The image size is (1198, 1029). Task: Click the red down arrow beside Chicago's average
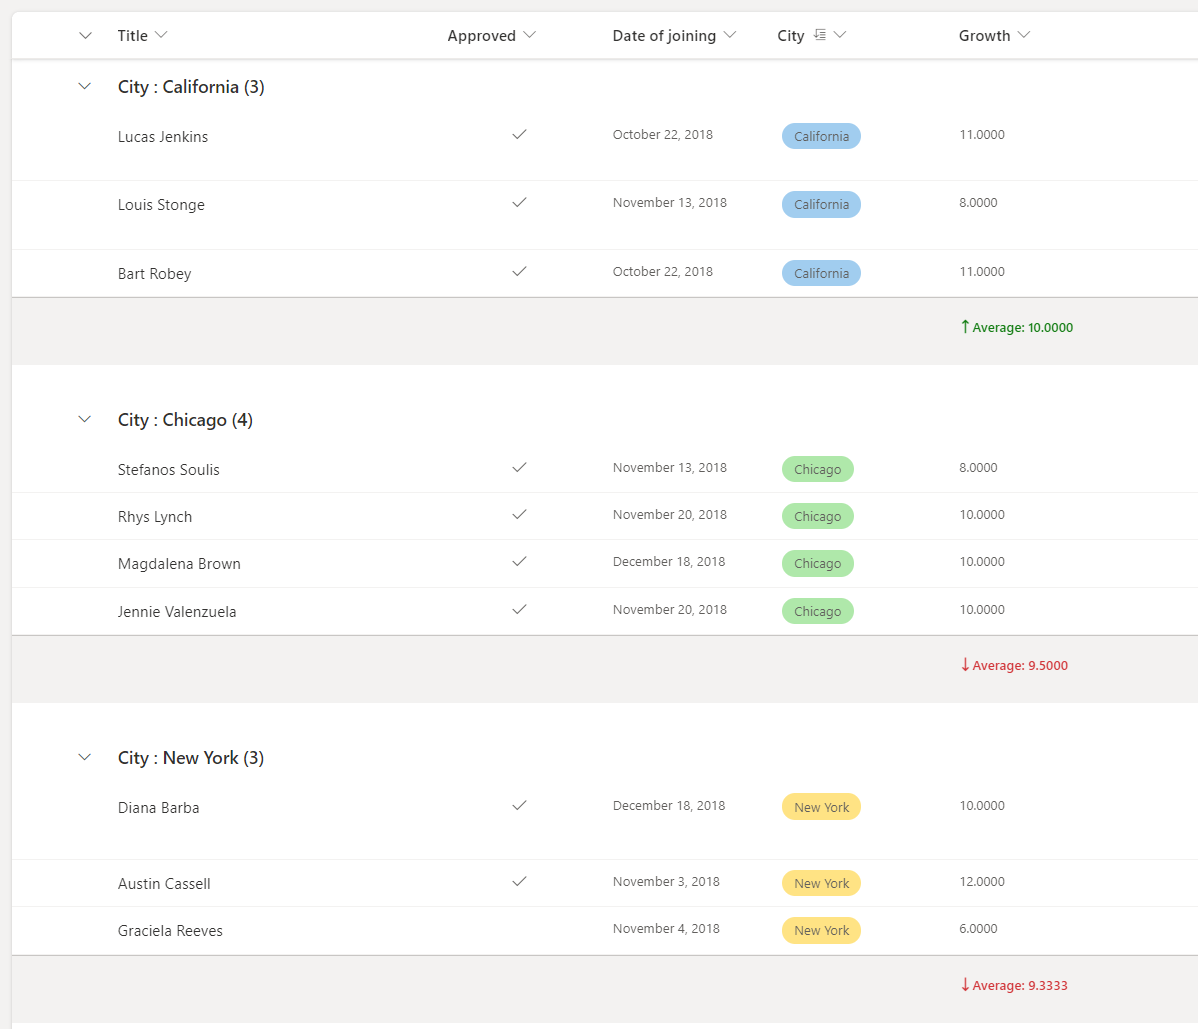coord(965,665)
